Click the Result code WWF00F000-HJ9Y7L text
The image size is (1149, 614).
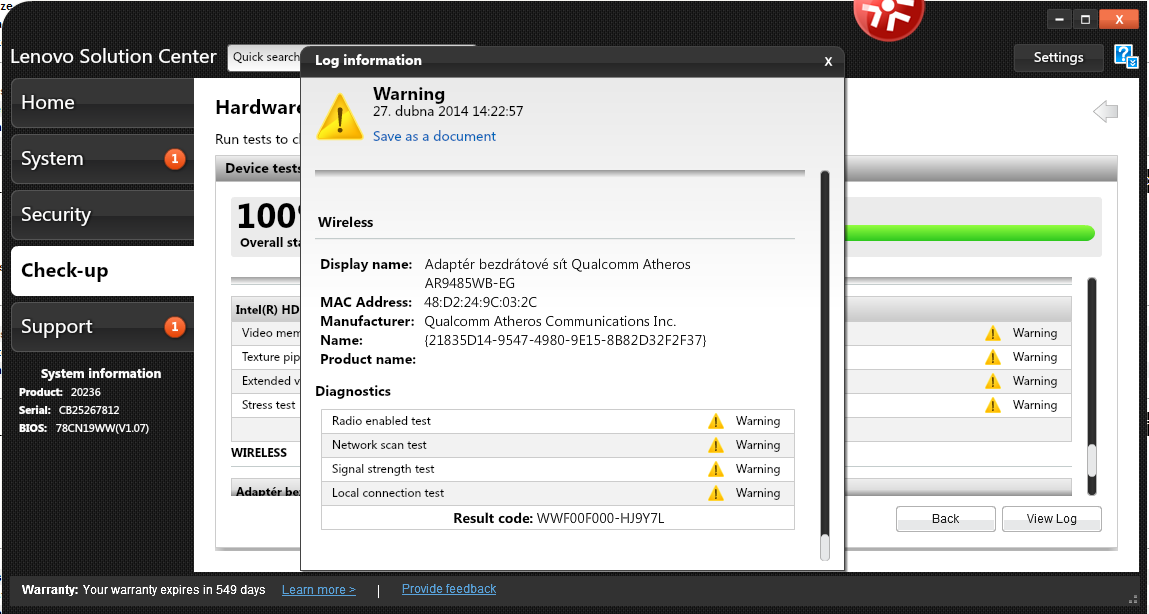[558, 518]
